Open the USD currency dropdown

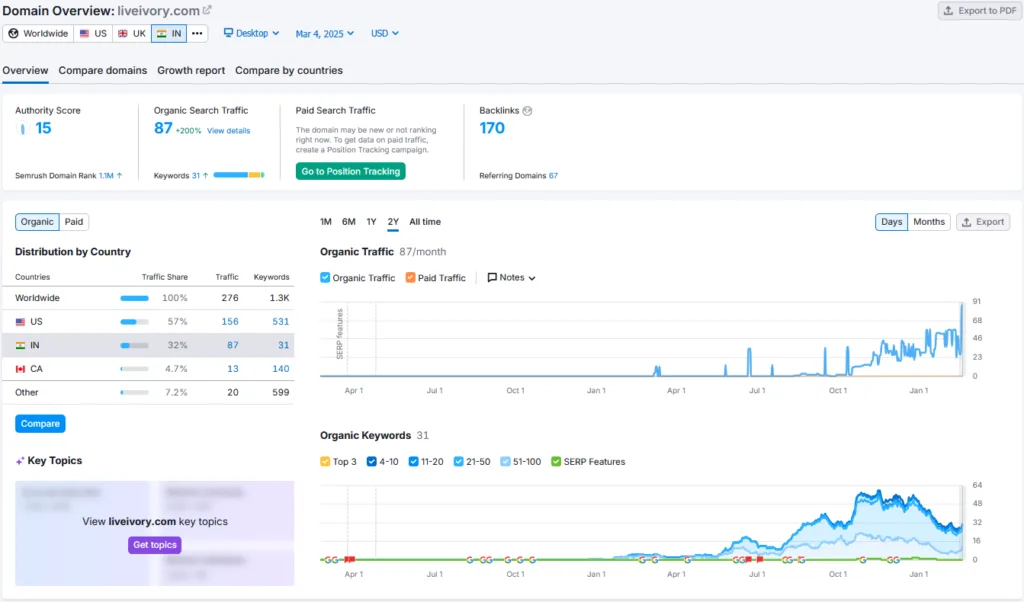[x=385, y=33]
